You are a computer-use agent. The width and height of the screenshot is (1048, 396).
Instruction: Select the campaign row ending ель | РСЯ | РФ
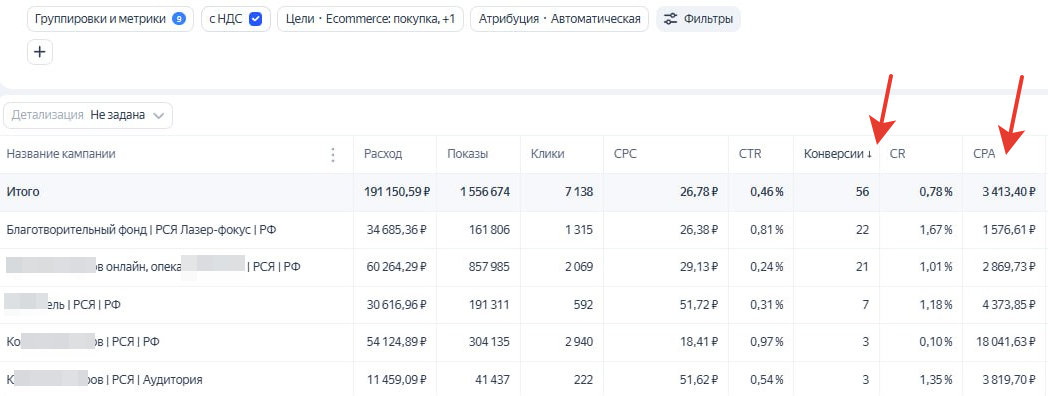[62, 304]
